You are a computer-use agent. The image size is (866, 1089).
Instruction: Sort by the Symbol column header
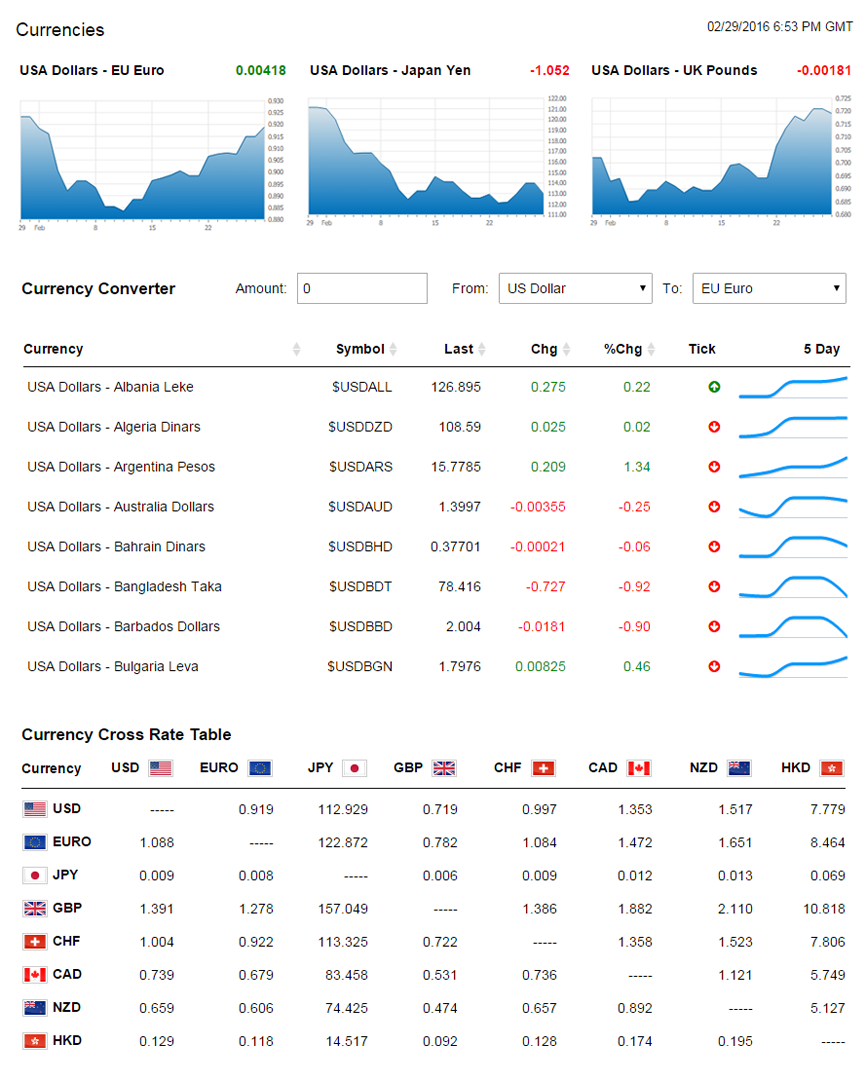361,349
